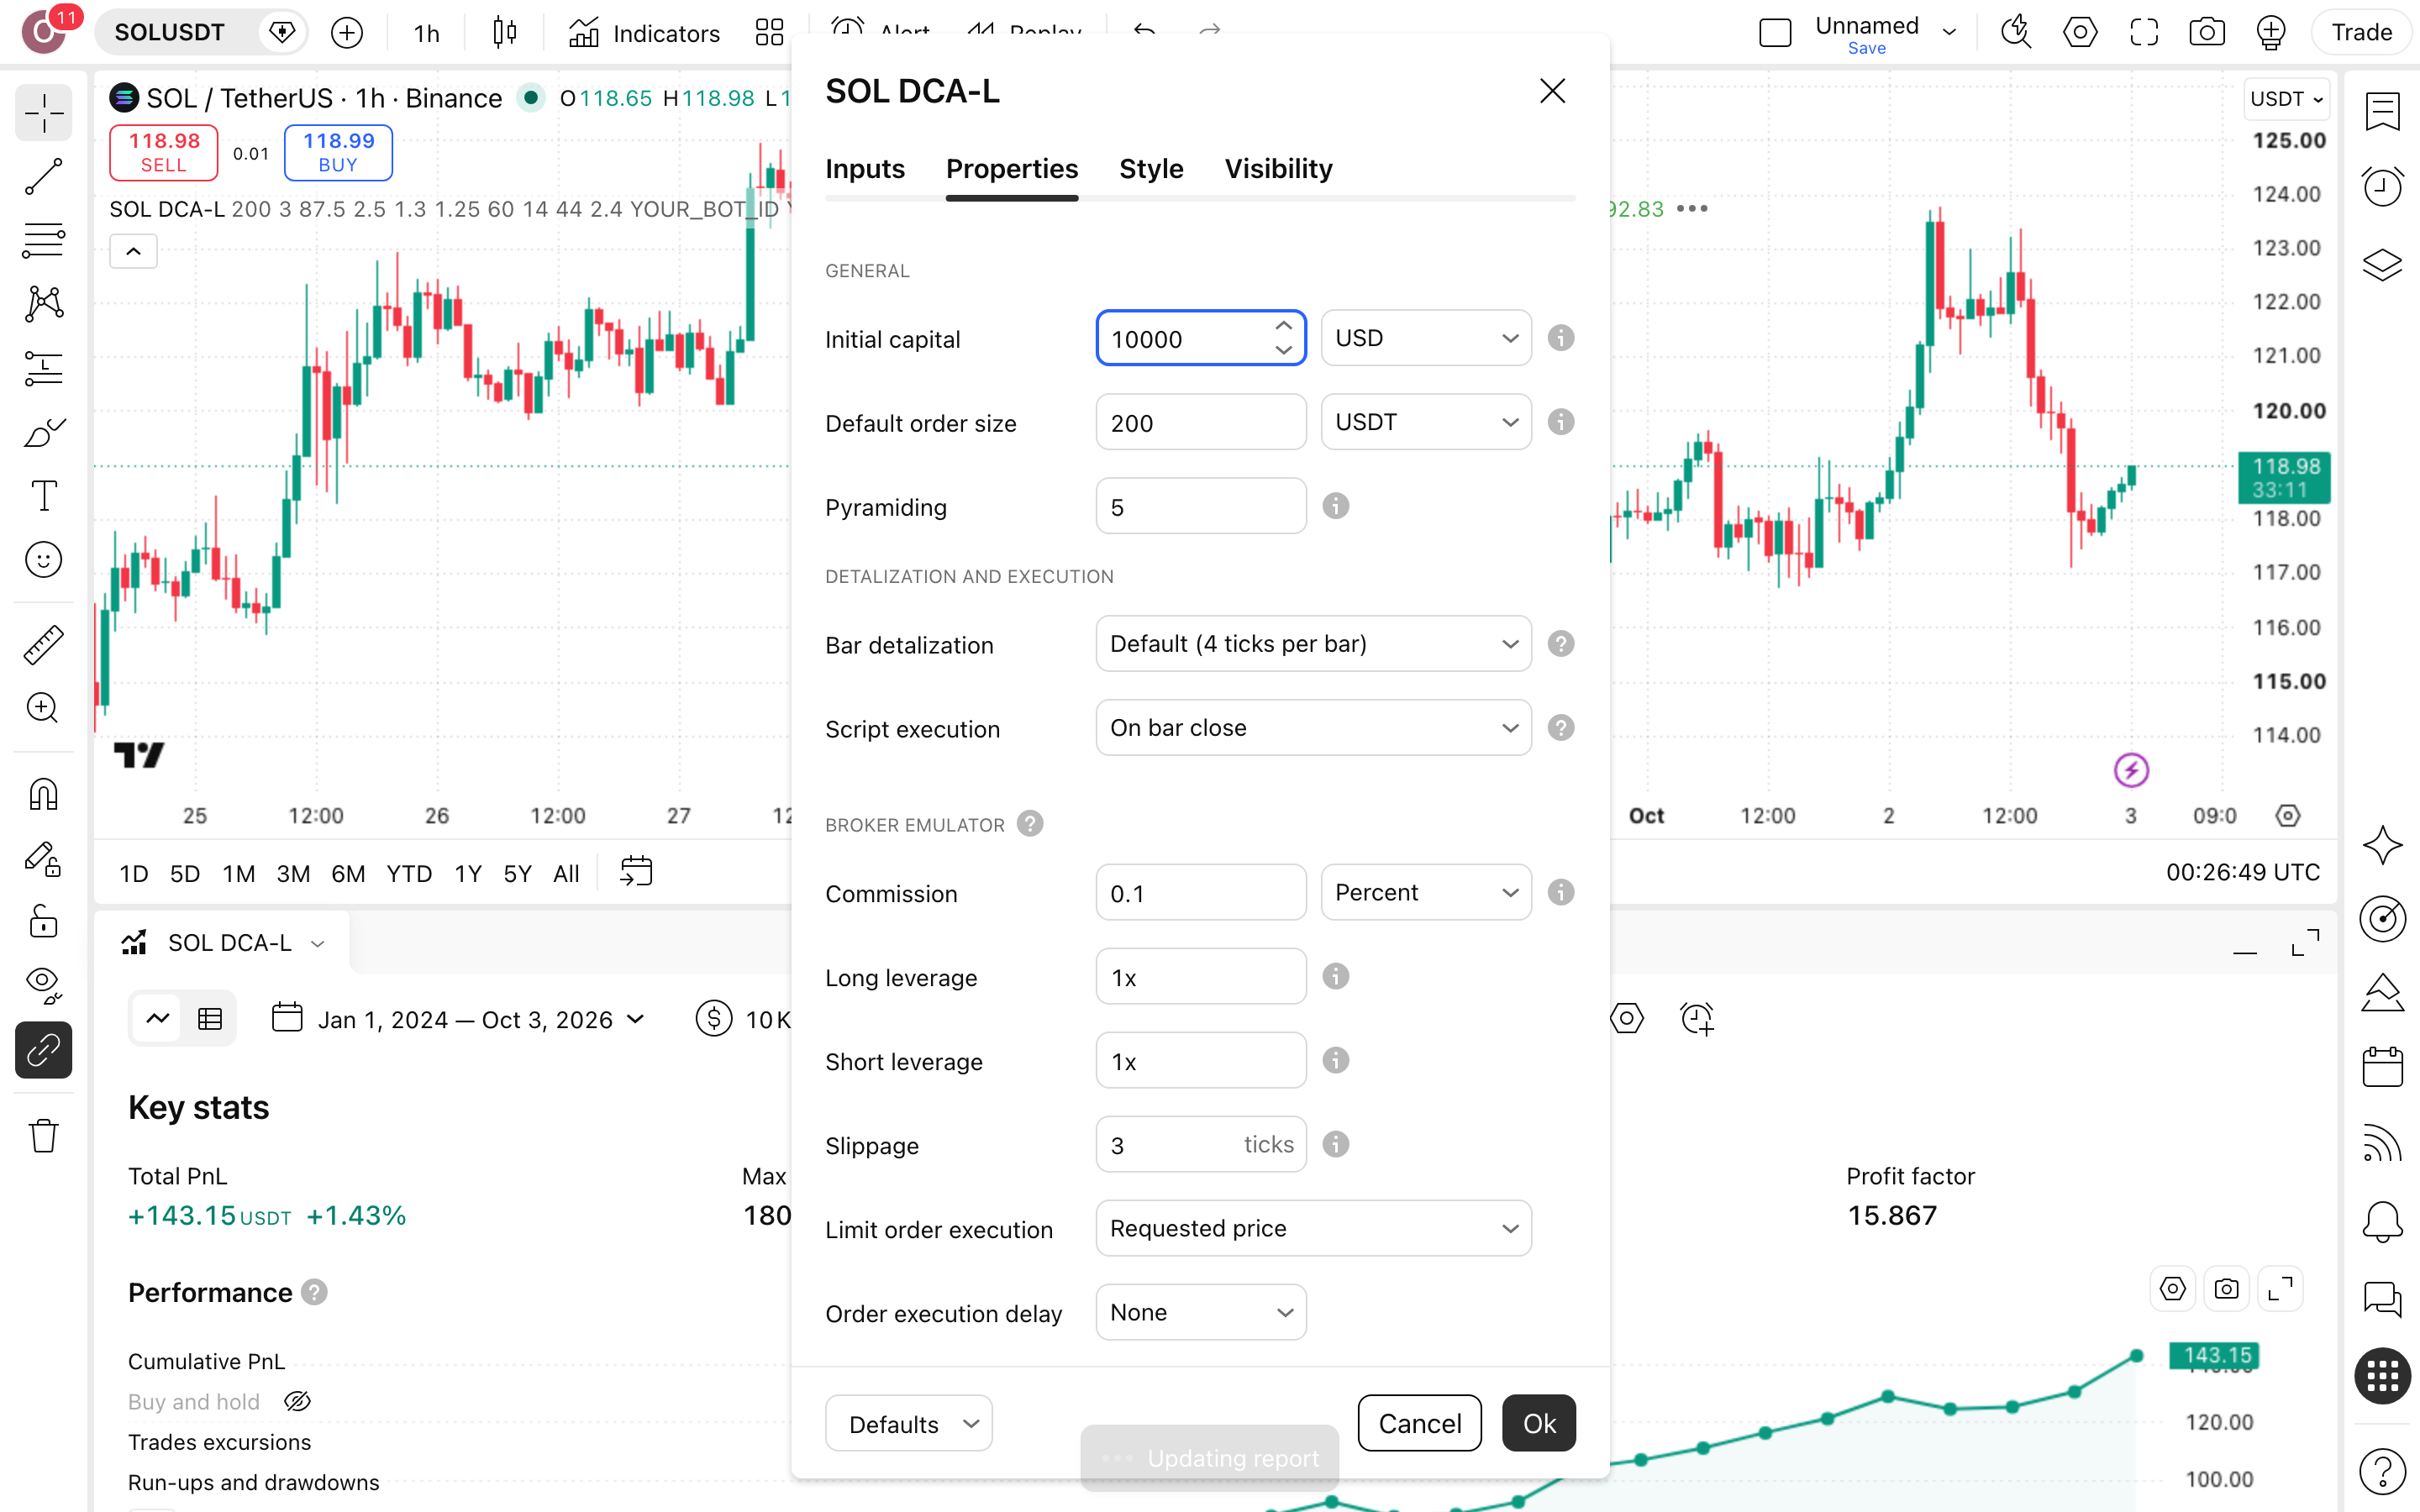The width and height of the screenshot is (2420, 1512).
Task: Switch to the Visibility tab
Action: click(1278, 169)
